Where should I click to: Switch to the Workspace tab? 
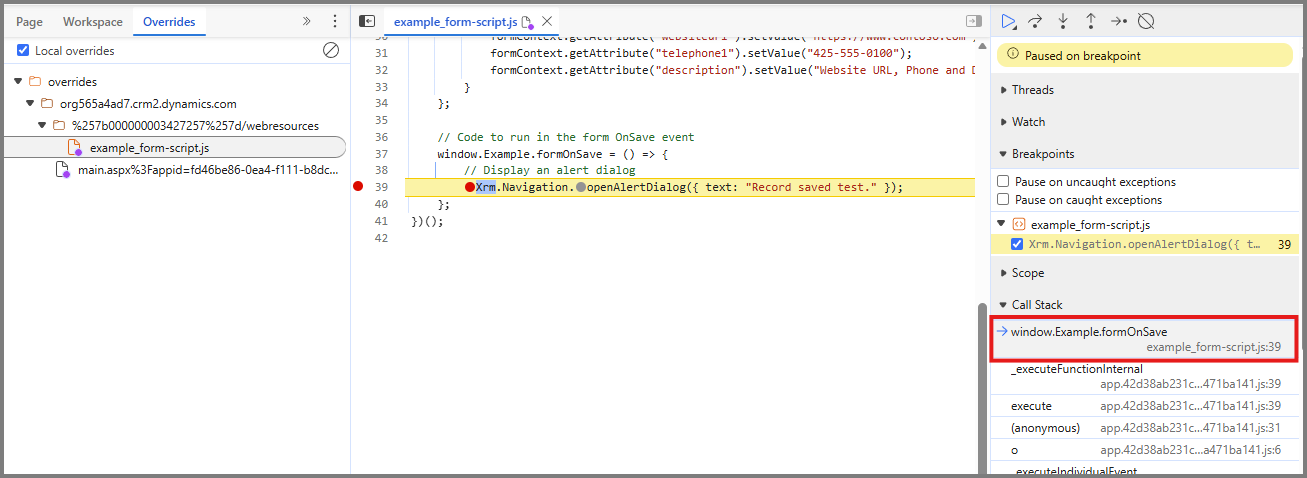pyautogui.click(x=93, y=21)
